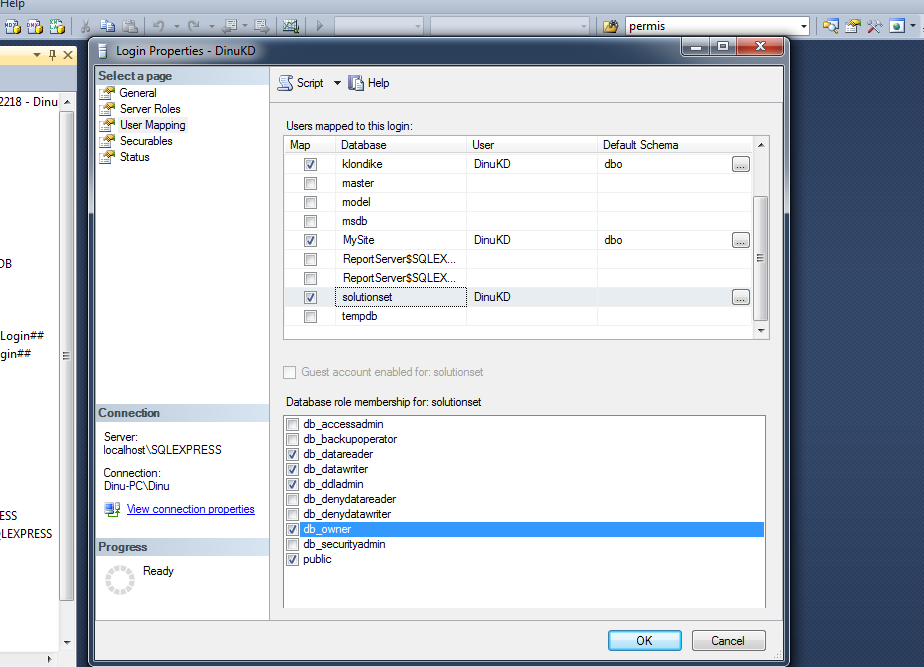
Task: Check the Map box for tempdb
Action: (x=310, y=316)
